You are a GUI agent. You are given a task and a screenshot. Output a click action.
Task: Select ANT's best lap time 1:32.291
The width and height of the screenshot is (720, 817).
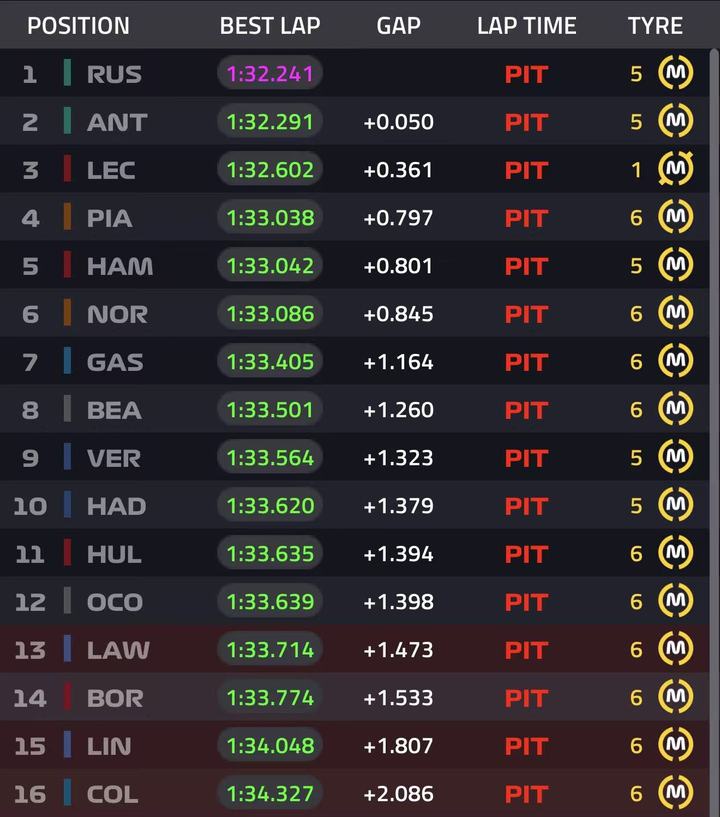click(x=270, y=122)
